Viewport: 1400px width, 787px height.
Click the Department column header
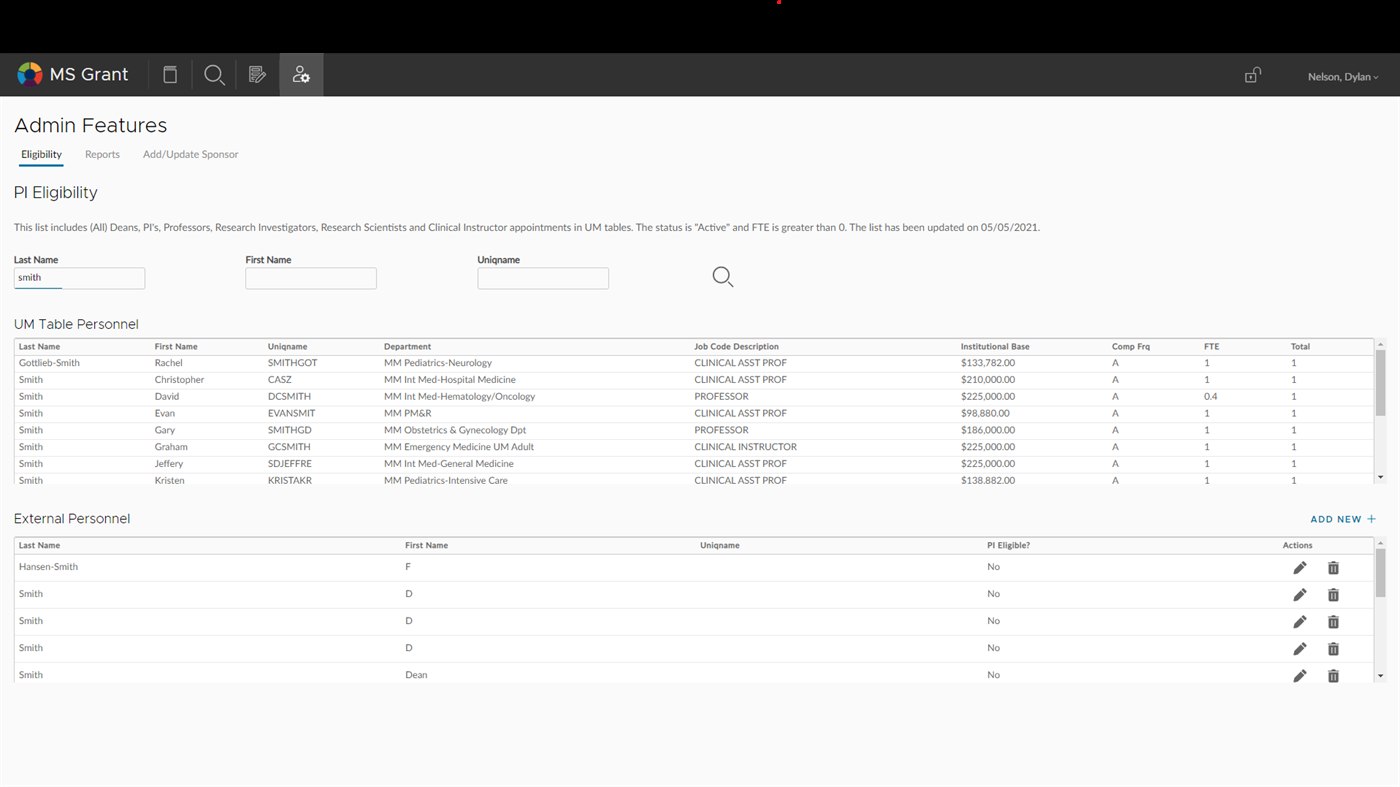407,346
